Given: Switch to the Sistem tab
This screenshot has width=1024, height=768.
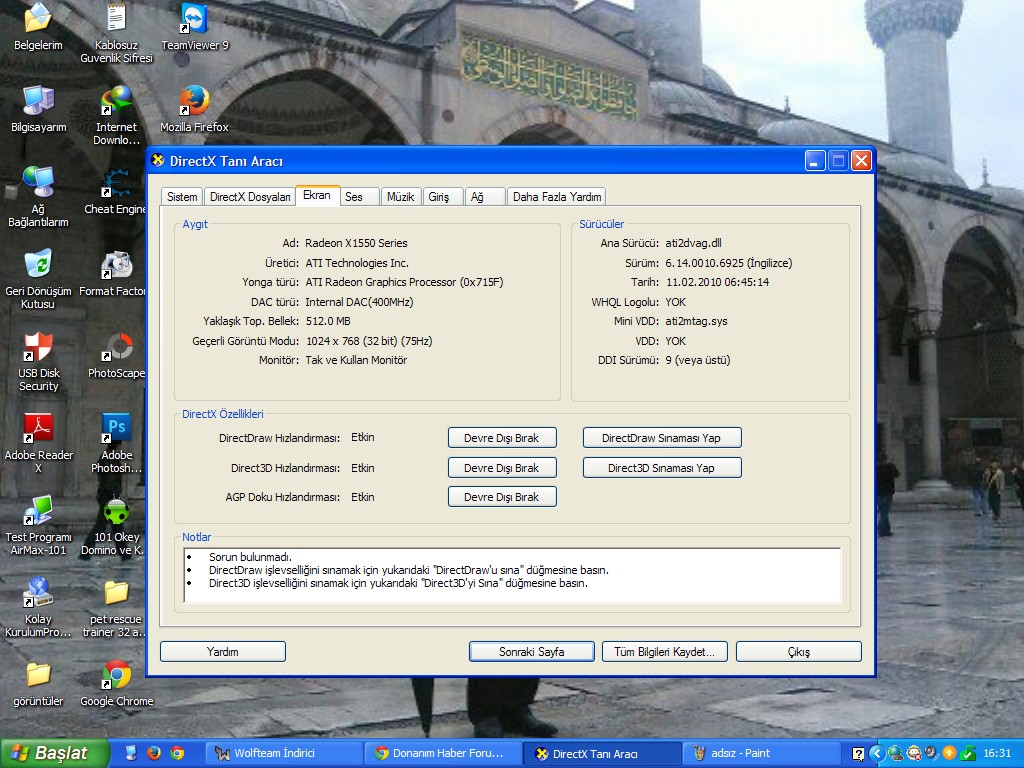Looking at the screenshot, I should coord(182,197).
